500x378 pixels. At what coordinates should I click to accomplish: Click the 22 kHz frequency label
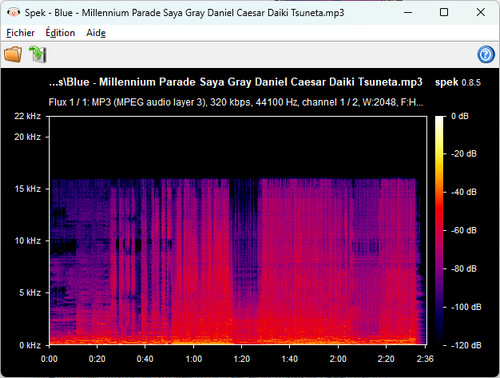click(27, 116)
